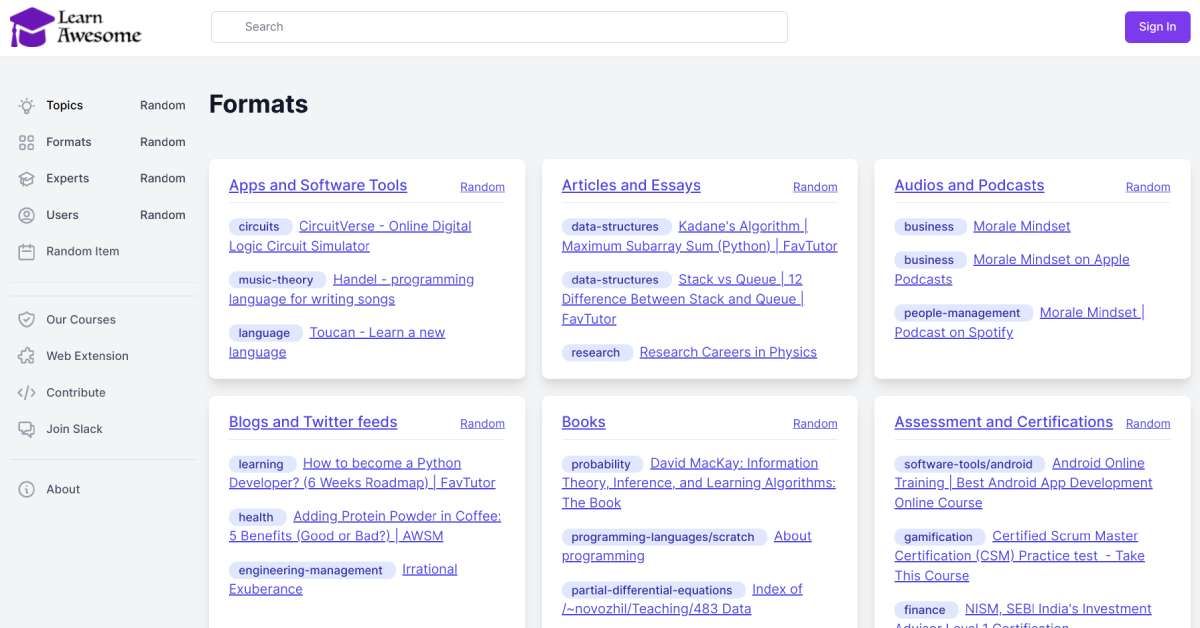Image resolution: width=1200 pixels, height=628 pixels.
Task: Click the Our Courses shield icon
Action: [27, 320]
